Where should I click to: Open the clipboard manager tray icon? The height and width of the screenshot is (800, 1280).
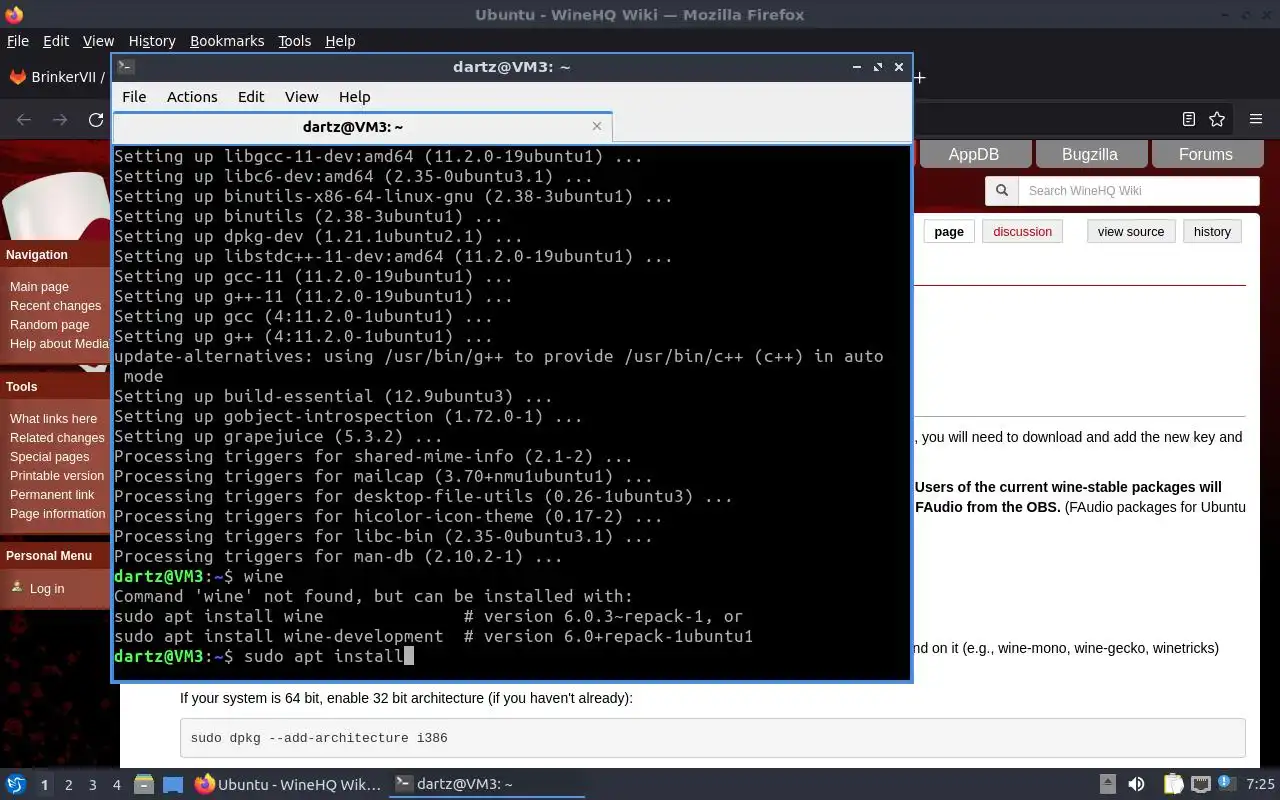[1173, 784]
